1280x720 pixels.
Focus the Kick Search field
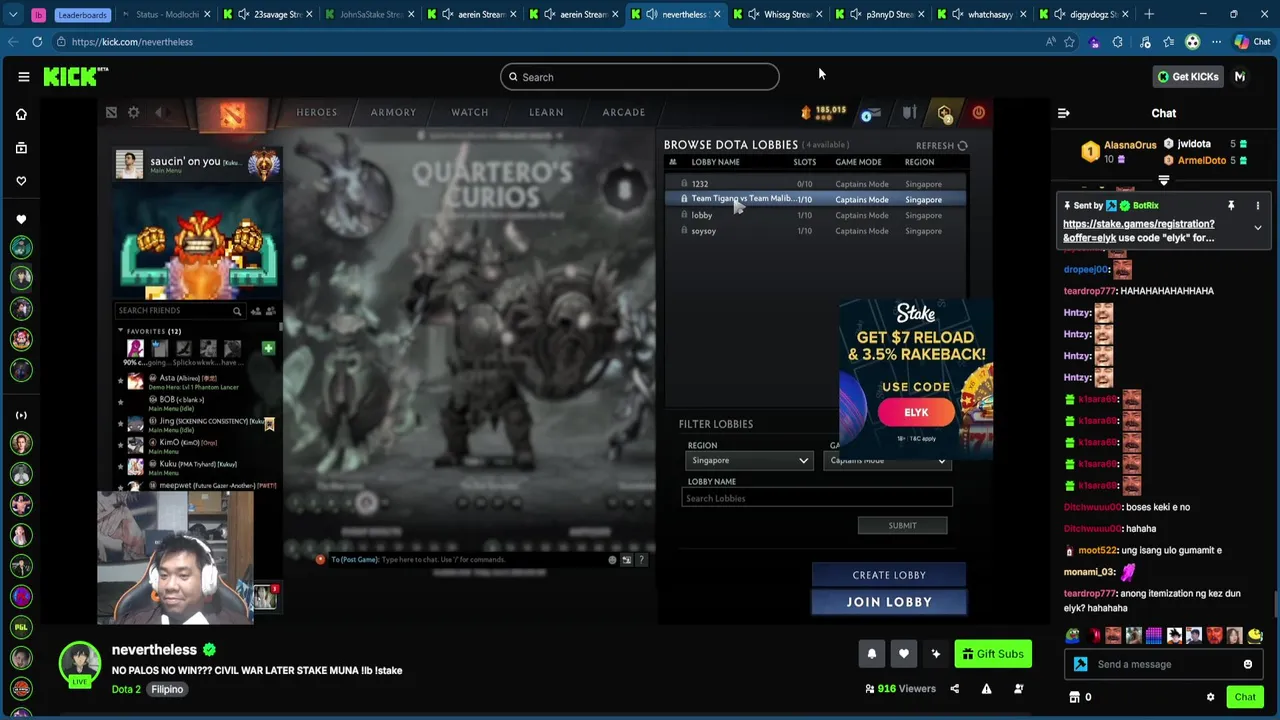click(x=640, y=77)
